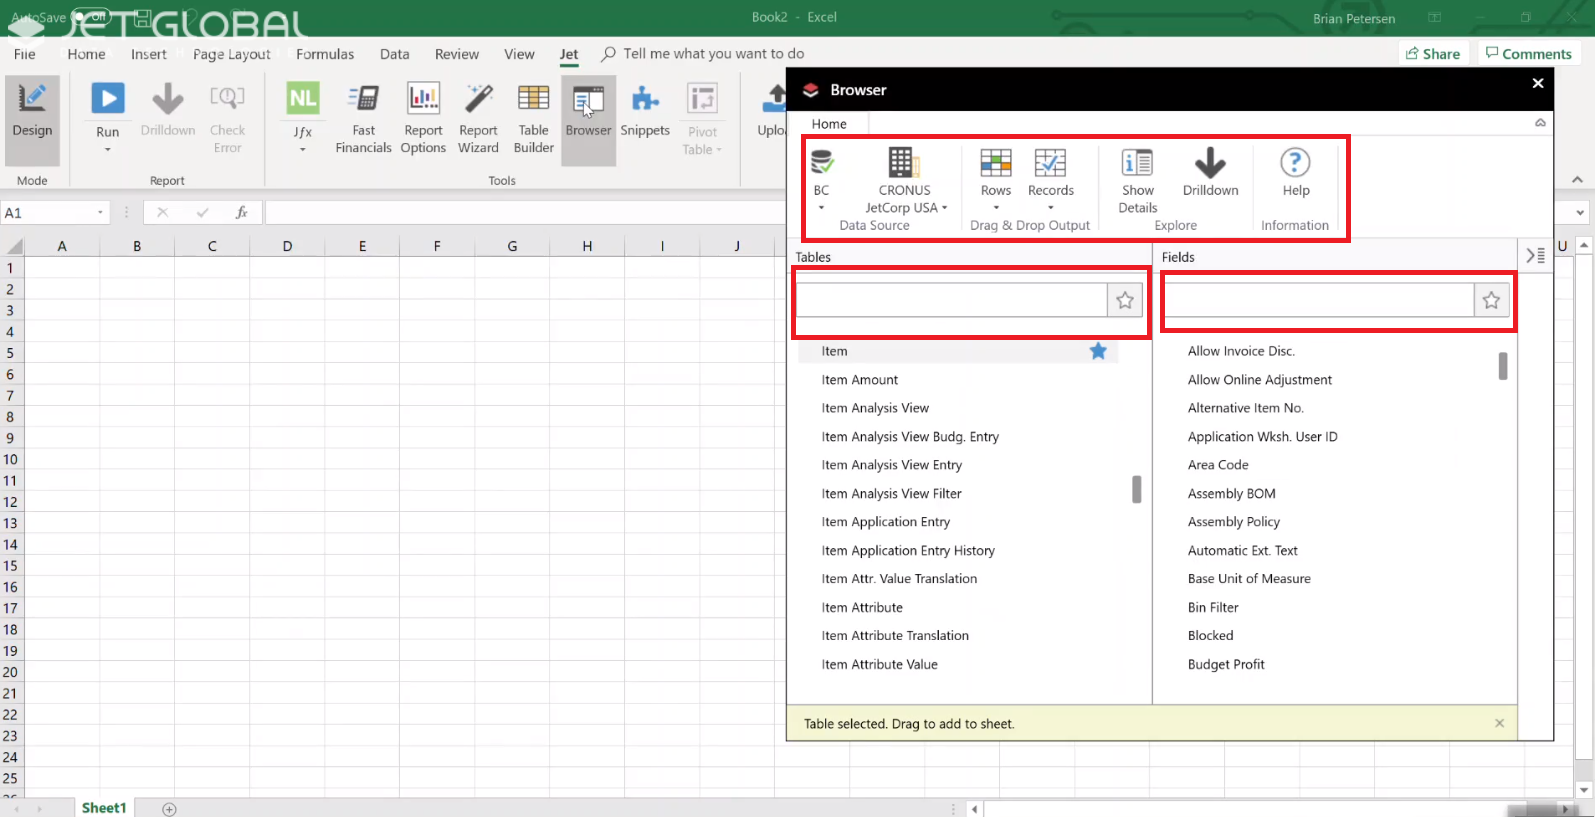The height and width of the screenshot is (817, 1595).
Task: Select the Home tab in Browser
Action: pyautogui.click(x=829, y=124)
